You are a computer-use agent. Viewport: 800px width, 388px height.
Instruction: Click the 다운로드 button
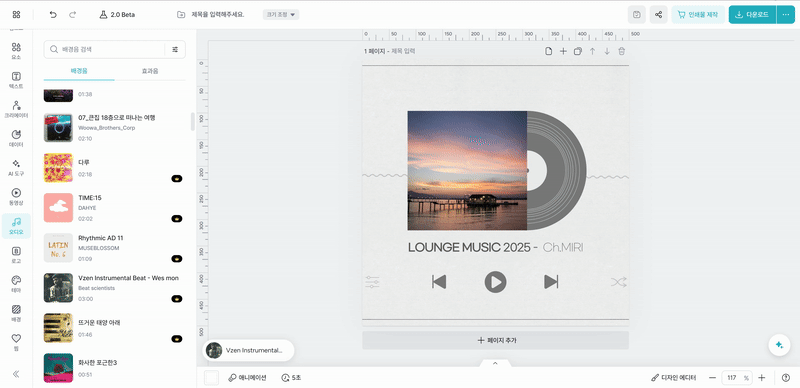(753, 15)
